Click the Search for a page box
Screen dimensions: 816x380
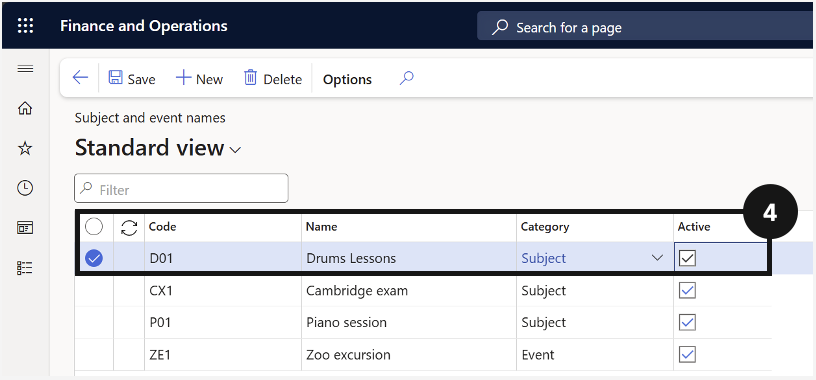pos(646,27)
